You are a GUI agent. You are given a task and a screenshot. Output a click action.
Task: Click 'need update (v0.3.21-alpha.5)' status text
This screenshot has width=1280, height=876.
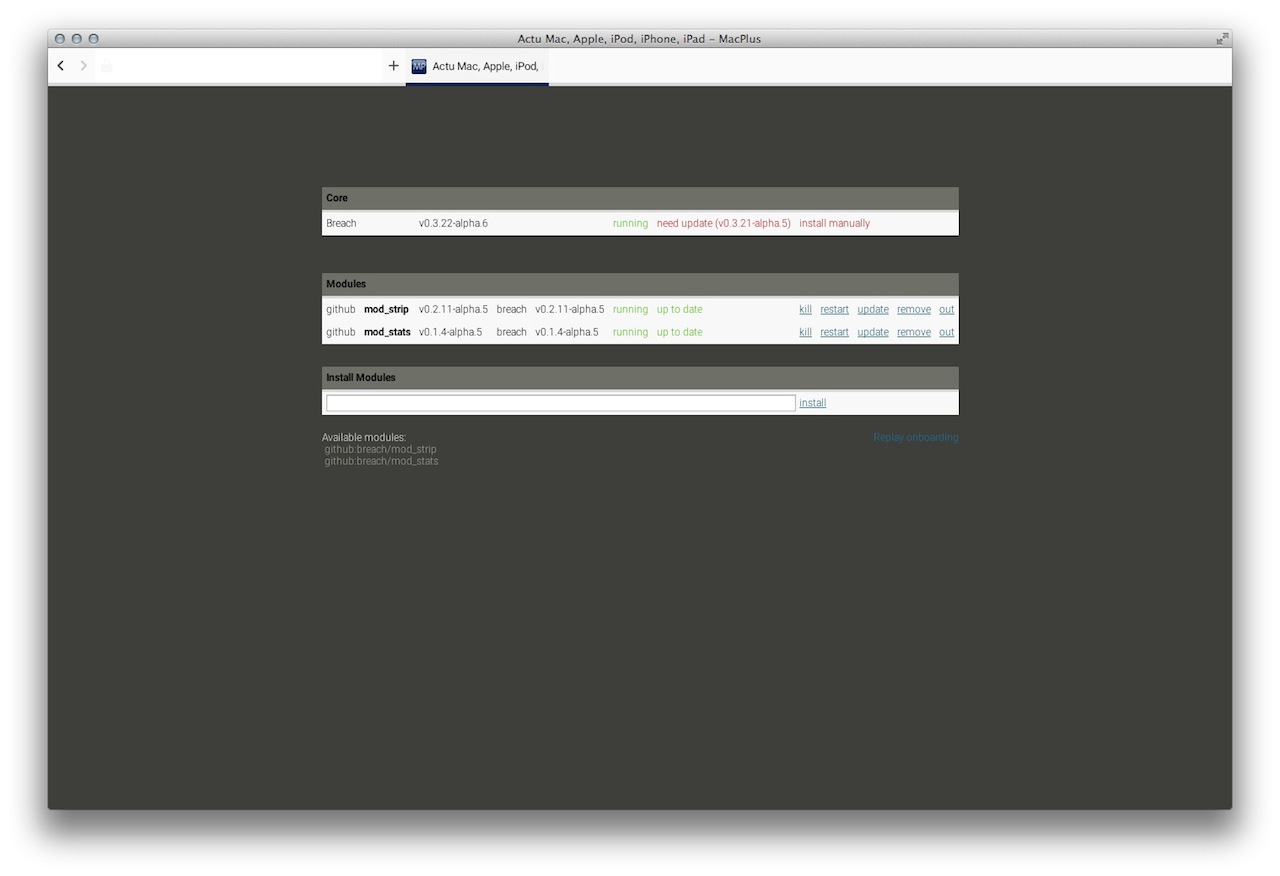(x=724, y=224)
